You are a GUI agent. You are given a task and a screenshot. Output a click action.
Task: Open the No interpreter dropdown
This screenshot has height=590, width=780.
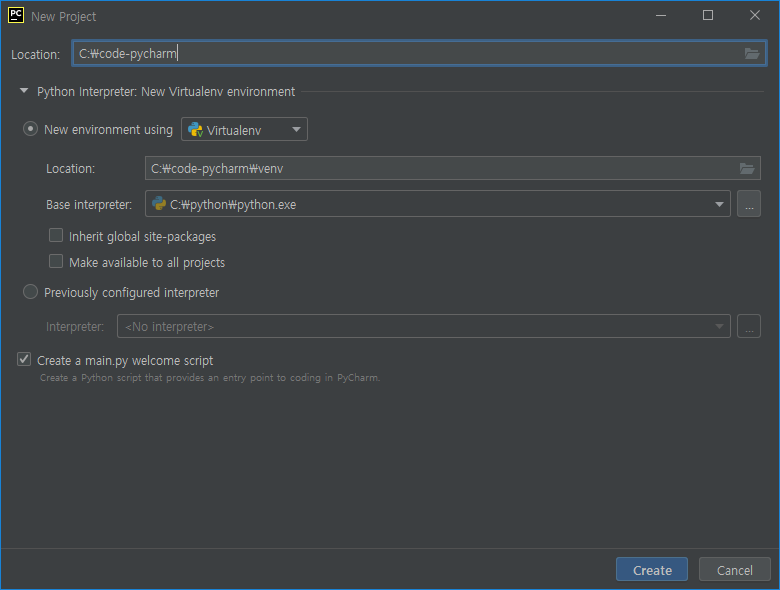point(423,326)
